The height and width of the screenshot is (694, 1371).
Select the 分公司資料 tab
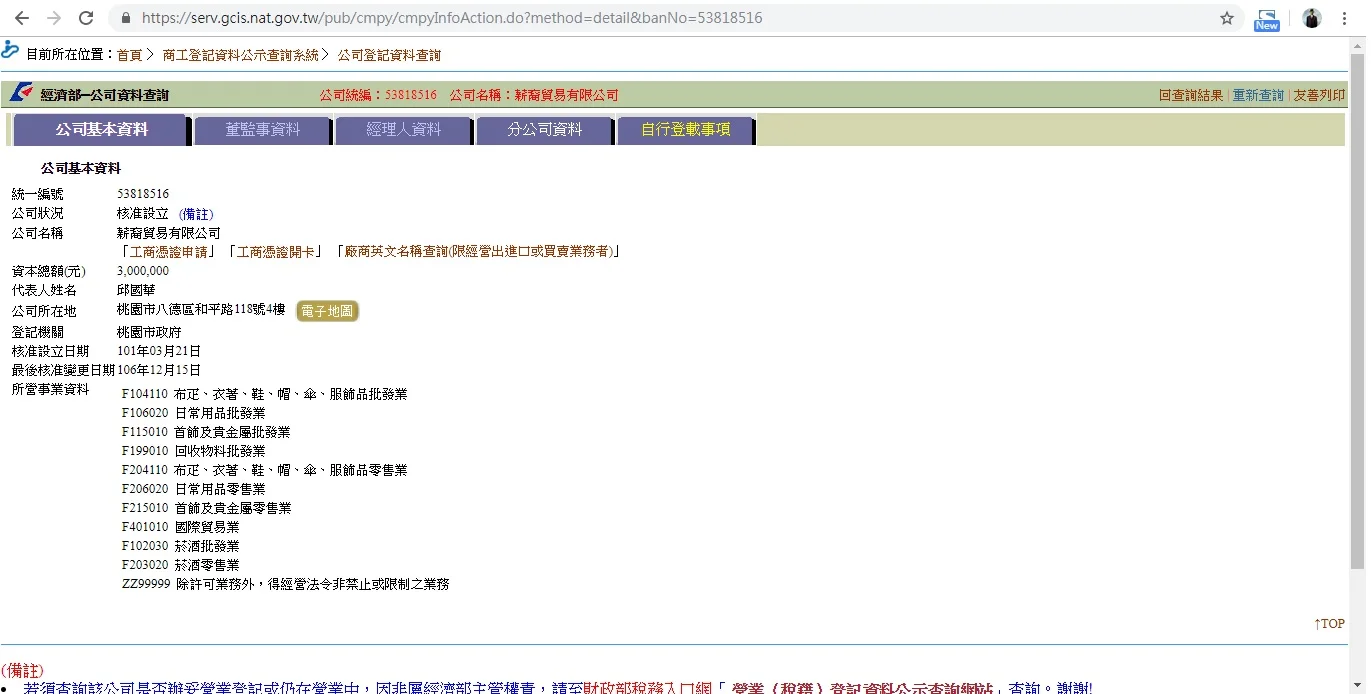tap(544, 130)
